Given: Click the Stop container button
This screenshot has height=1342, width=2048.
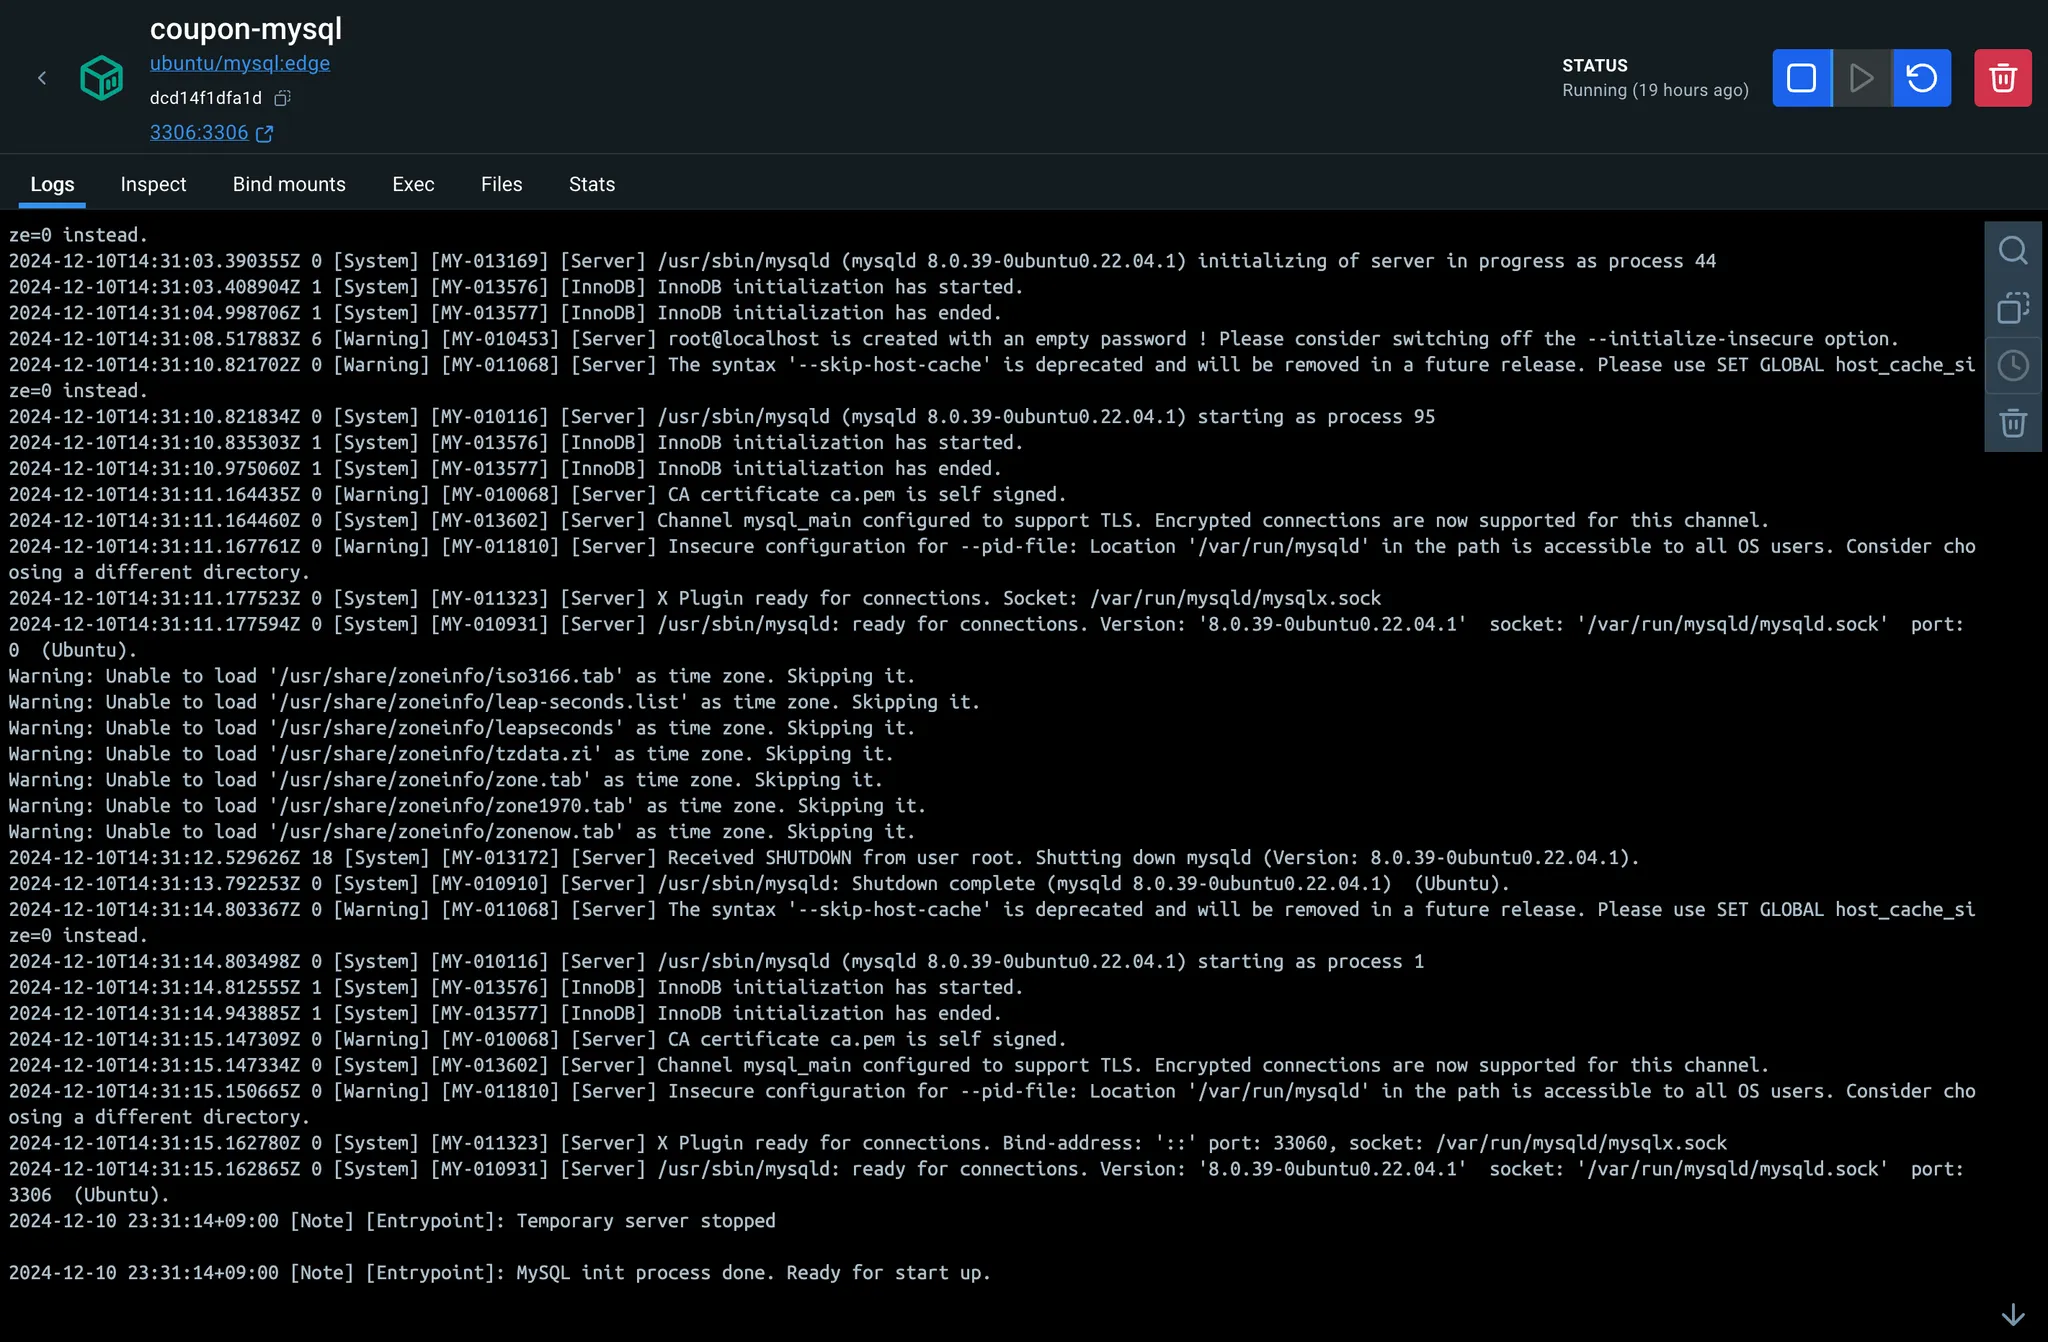Looking at the screenshot, I should click(x=1801, y=78).
